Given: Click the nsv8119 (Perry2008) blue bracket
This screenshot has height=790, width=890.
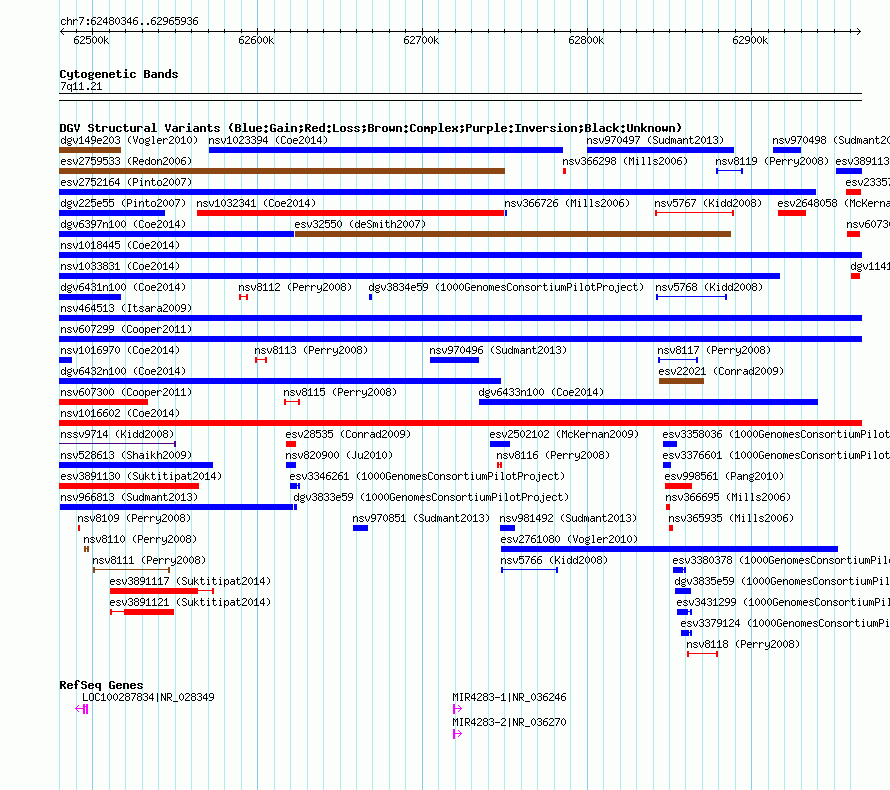Looking at the screenshot, I should pos(729,171).
